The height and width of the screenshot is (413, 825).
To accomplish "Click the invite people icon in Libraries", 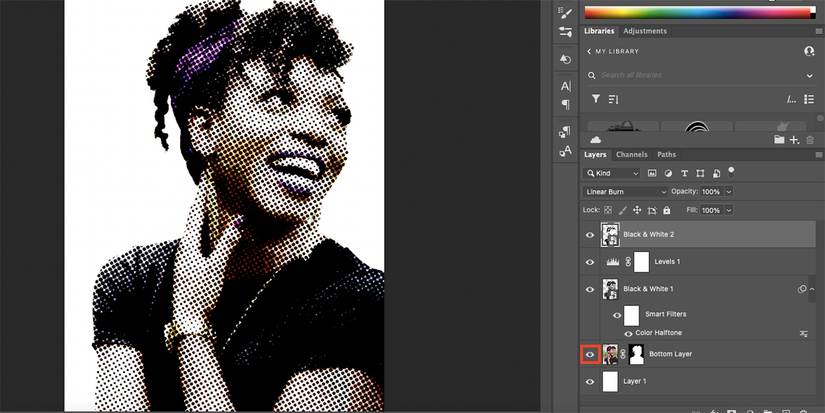I will (x=809, y=51).
